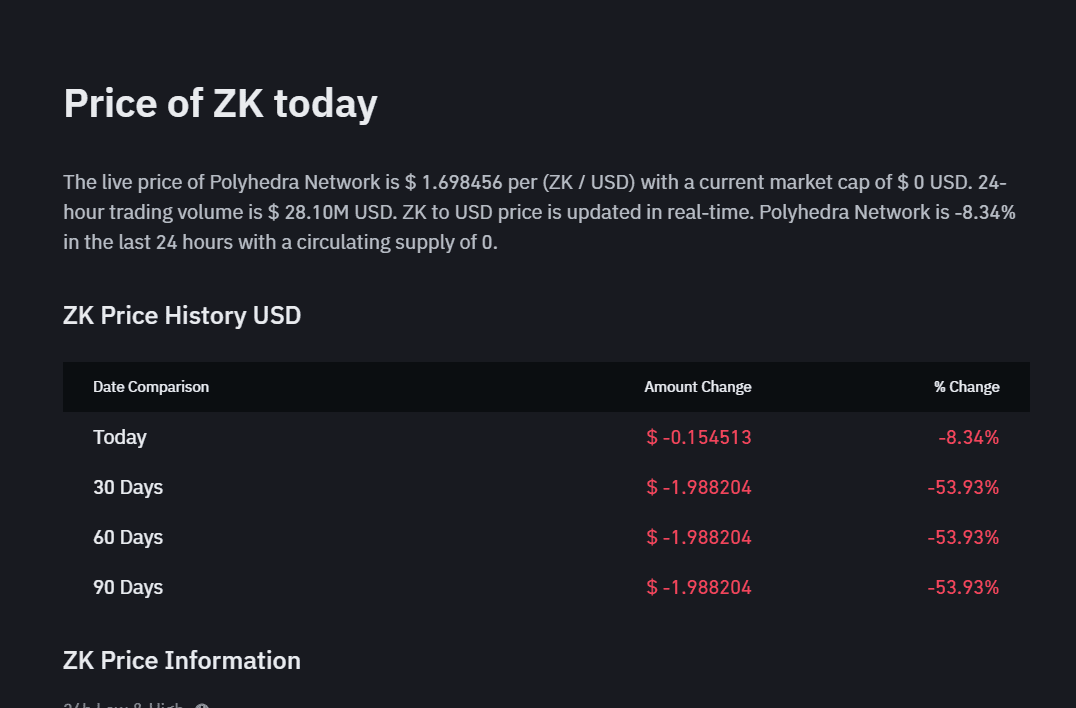The width and height of the screenshot is (1076, 708).
Task: Select the Today row label
Action: (120, 437)
